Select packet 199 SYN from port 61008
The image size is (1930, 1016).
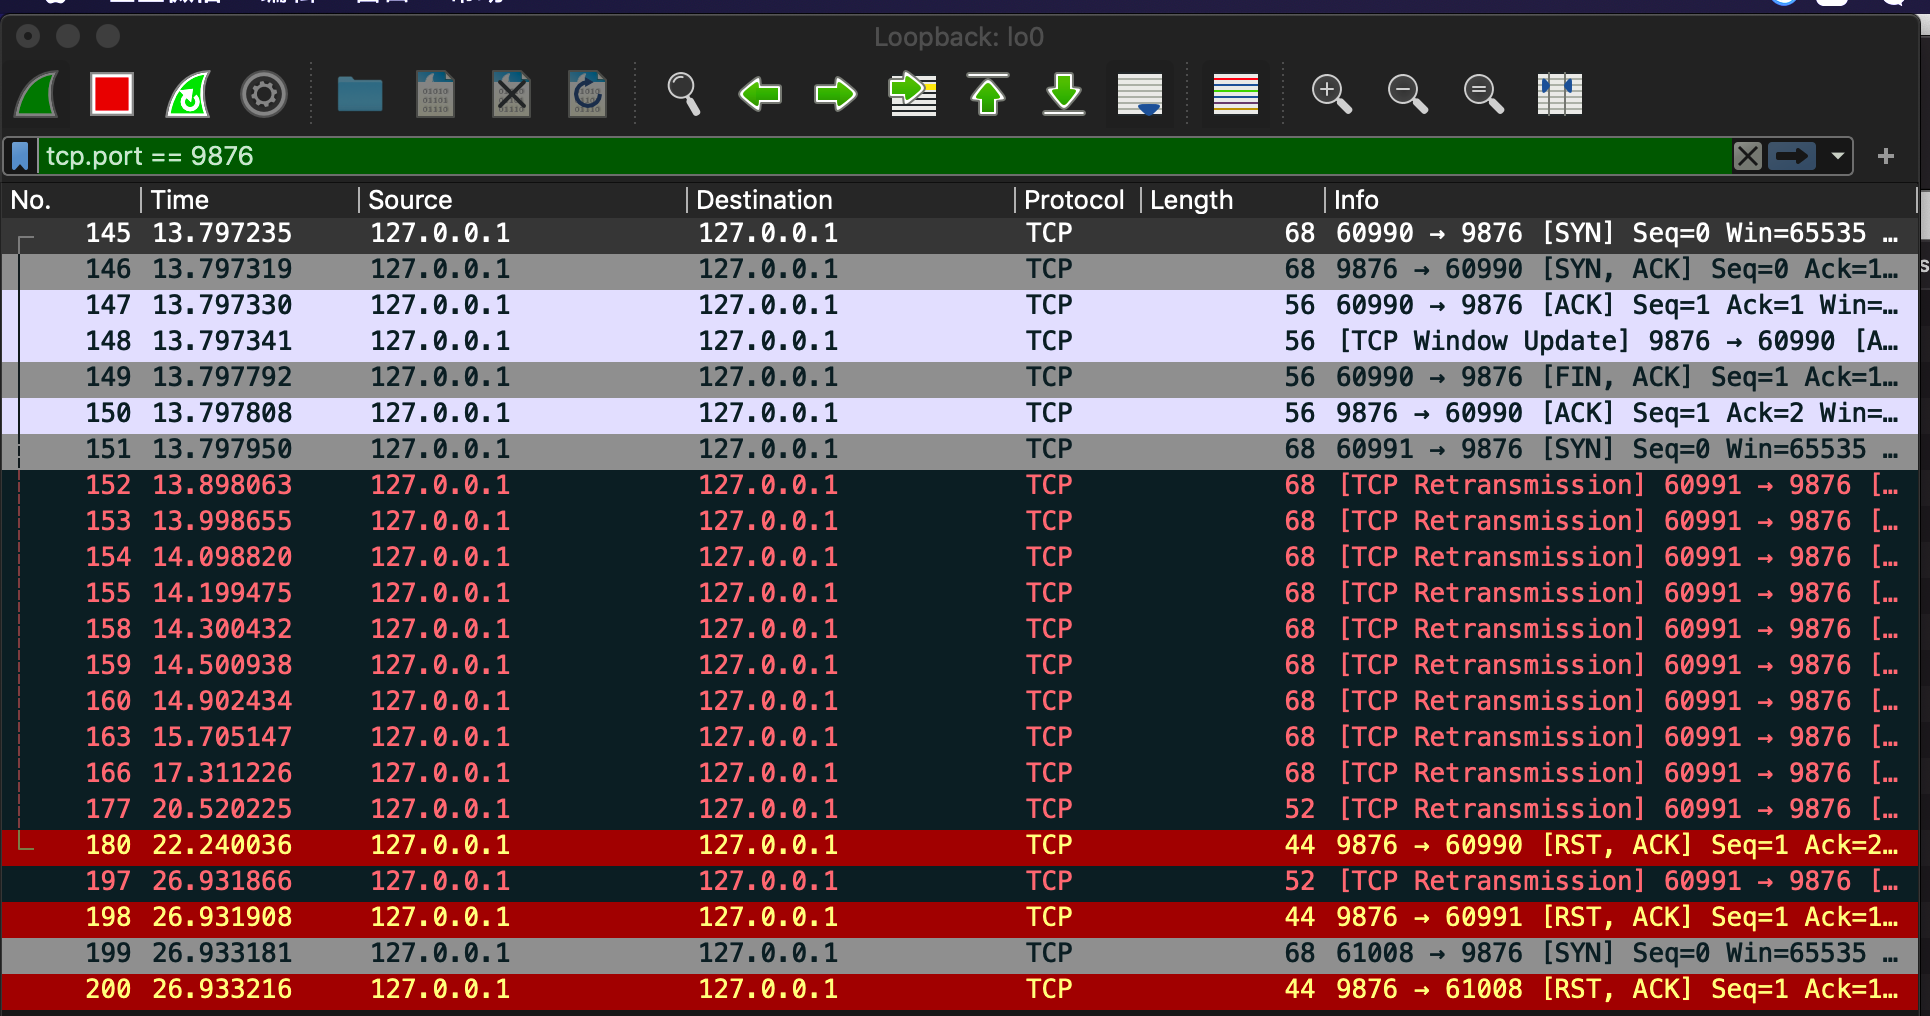(x=960, y=954)
